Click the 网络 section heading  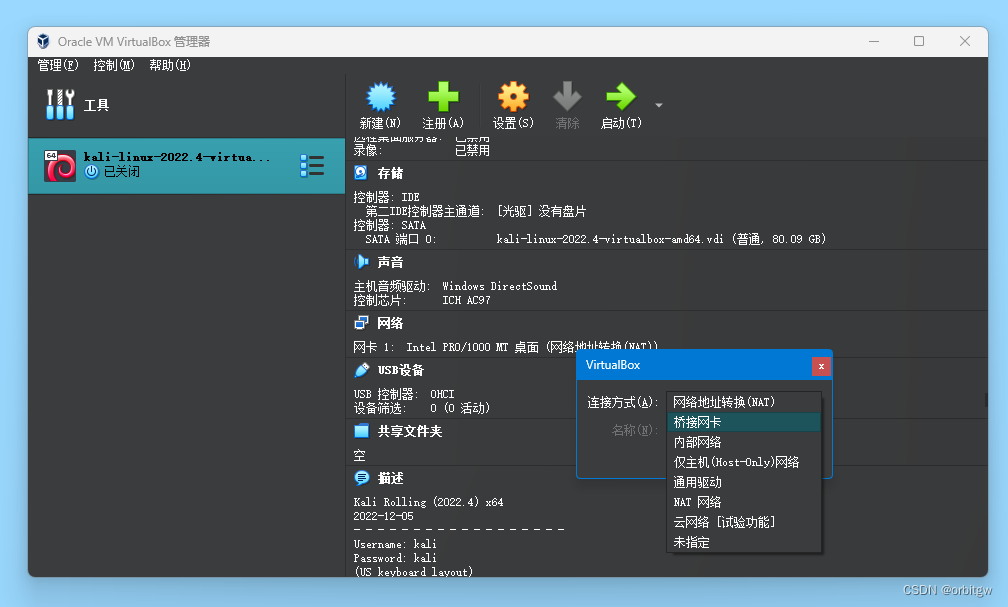coord(390,323)
